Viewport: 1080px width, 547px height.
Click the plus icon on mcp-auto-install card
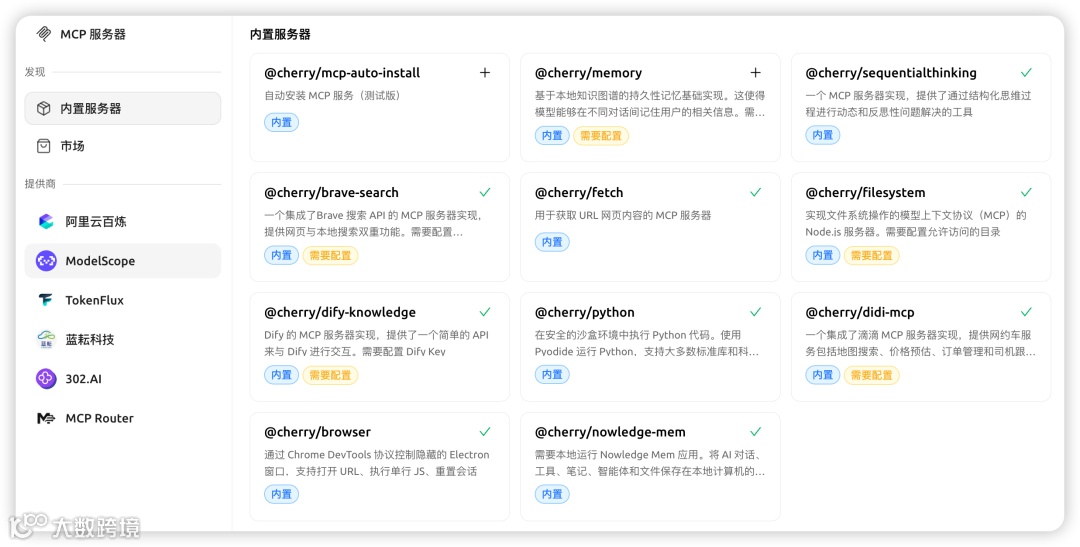point(485,72)
